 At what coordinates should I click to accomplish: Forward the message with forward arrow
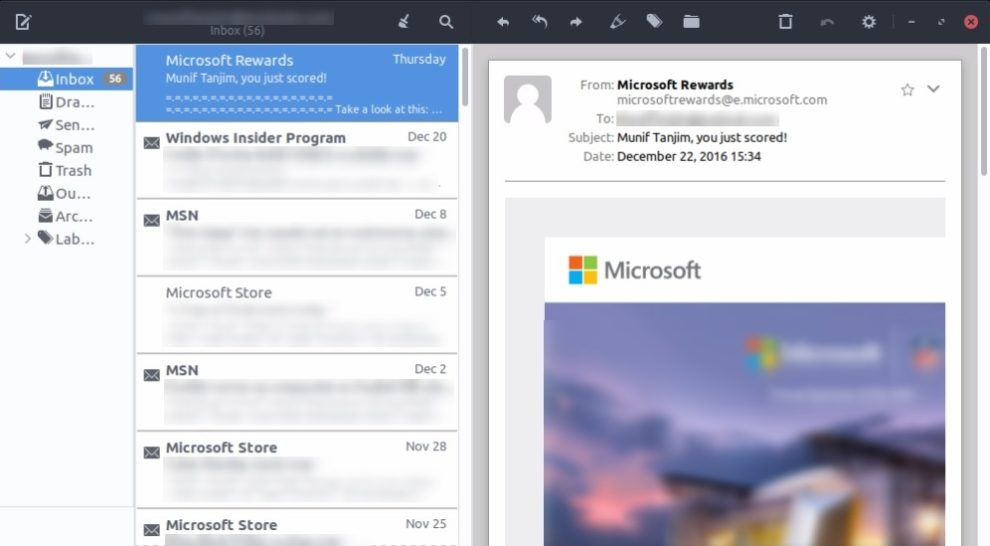(x=576, y=22)
